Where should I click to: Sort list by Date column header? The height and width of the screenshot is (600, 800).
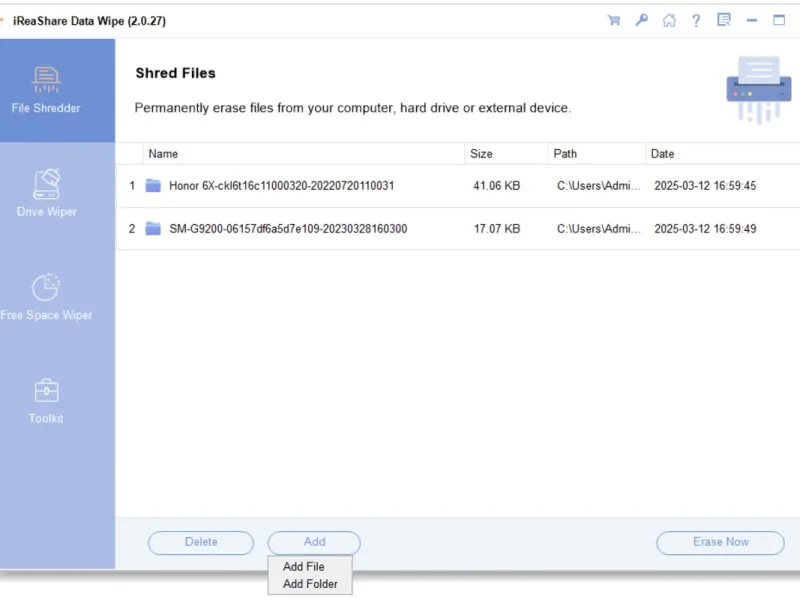[722, 154]
